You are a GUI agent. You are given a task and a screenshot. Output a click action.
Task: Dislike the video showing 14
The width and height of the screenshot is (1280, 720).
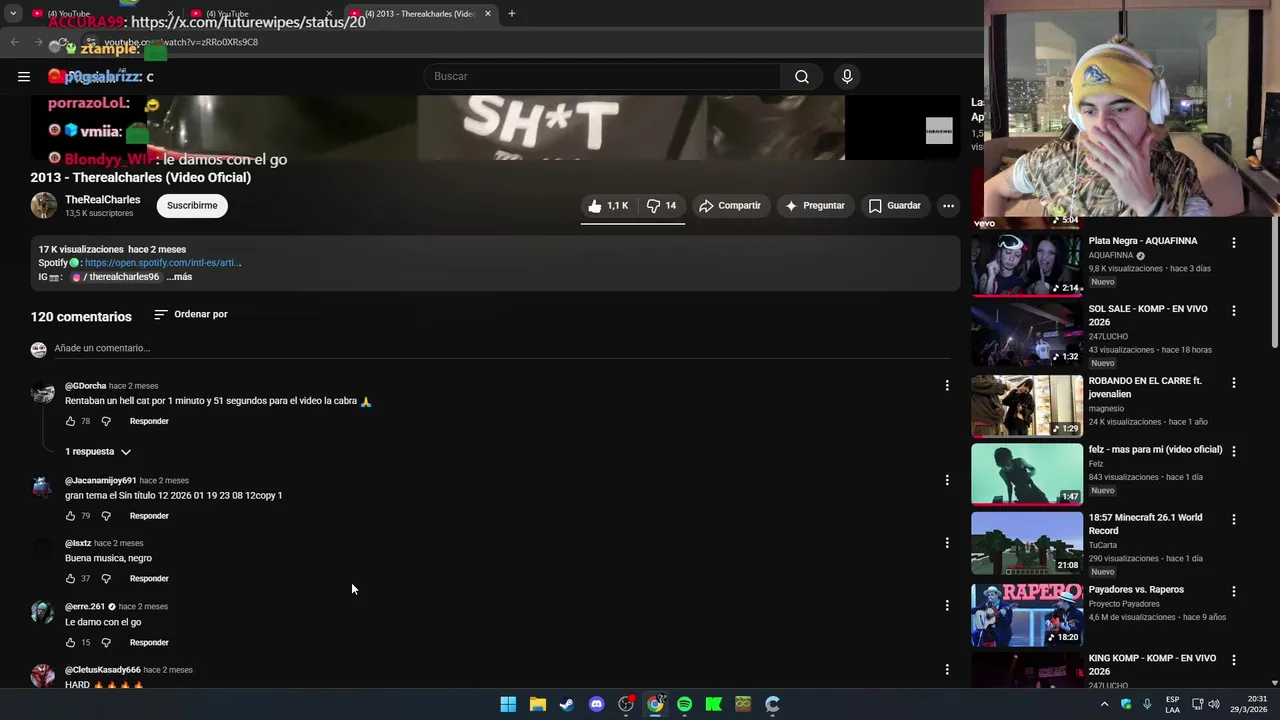pyautogui.click(x=660, y=205)
